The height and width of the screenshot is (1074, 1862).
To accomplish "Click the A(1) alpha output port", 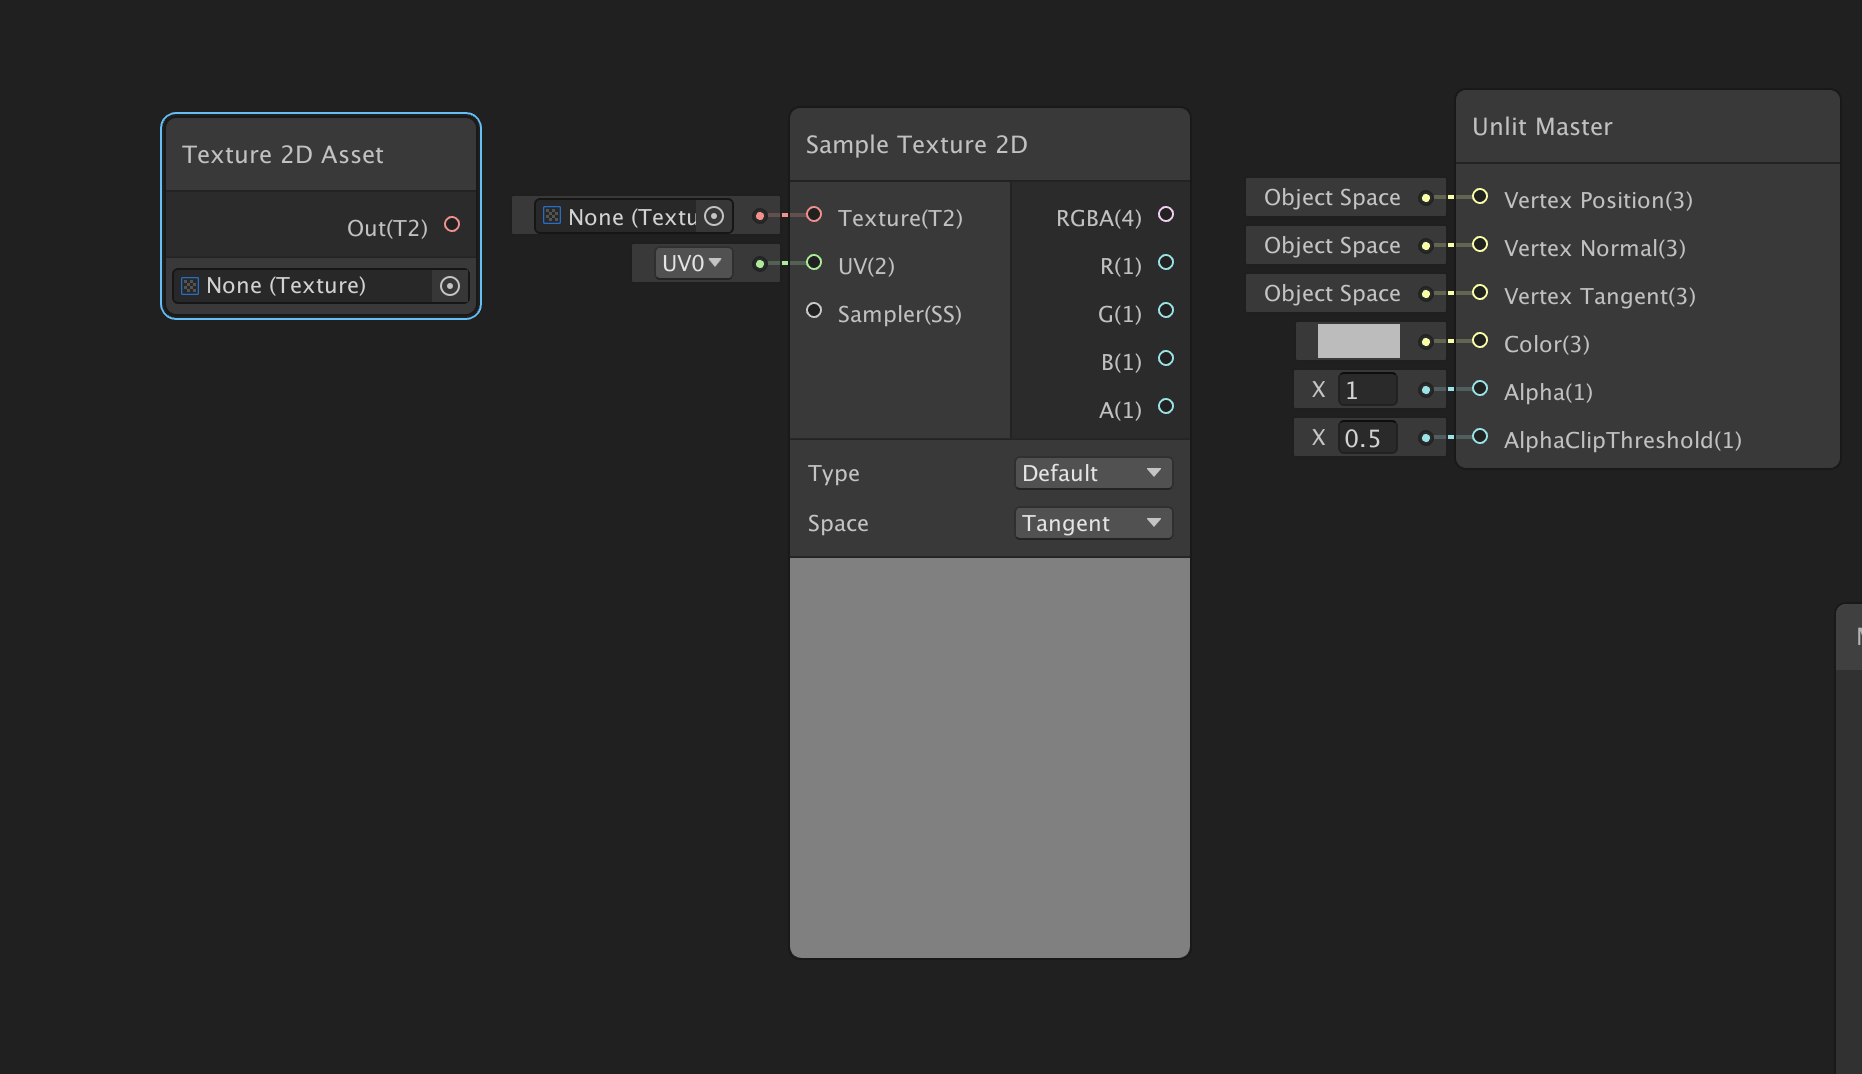I will [1165, 407].
